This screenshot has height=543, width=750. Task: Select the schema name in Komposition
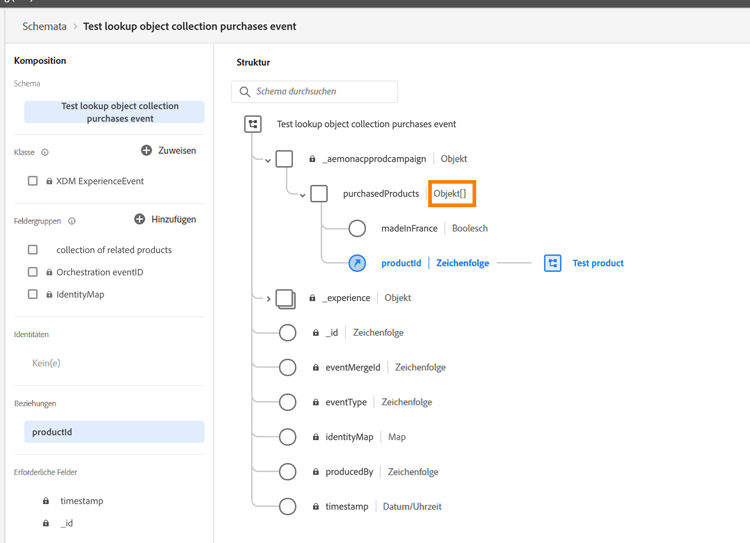click(114, 112)
